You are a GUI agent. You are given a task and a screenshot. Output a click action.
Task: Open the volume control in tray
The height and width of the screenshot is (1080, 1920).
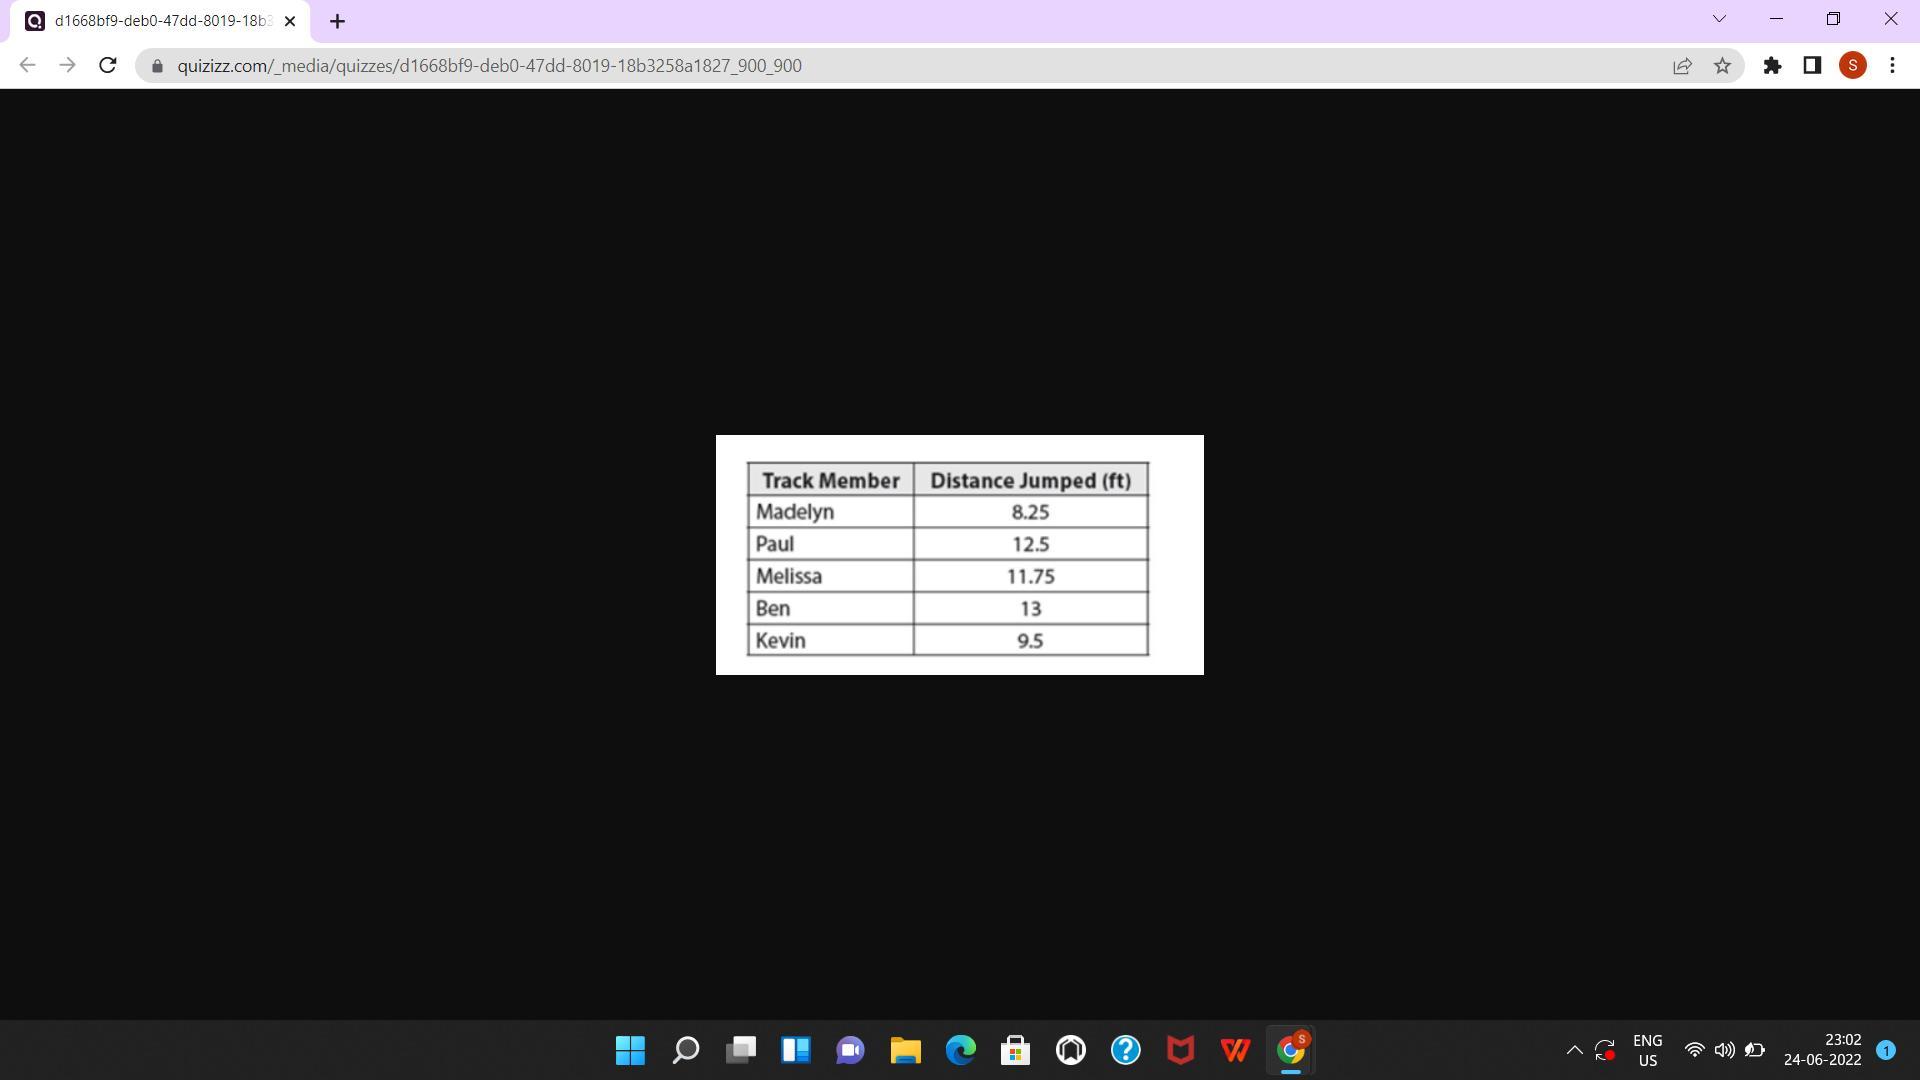click(x=1724, y=1050)
